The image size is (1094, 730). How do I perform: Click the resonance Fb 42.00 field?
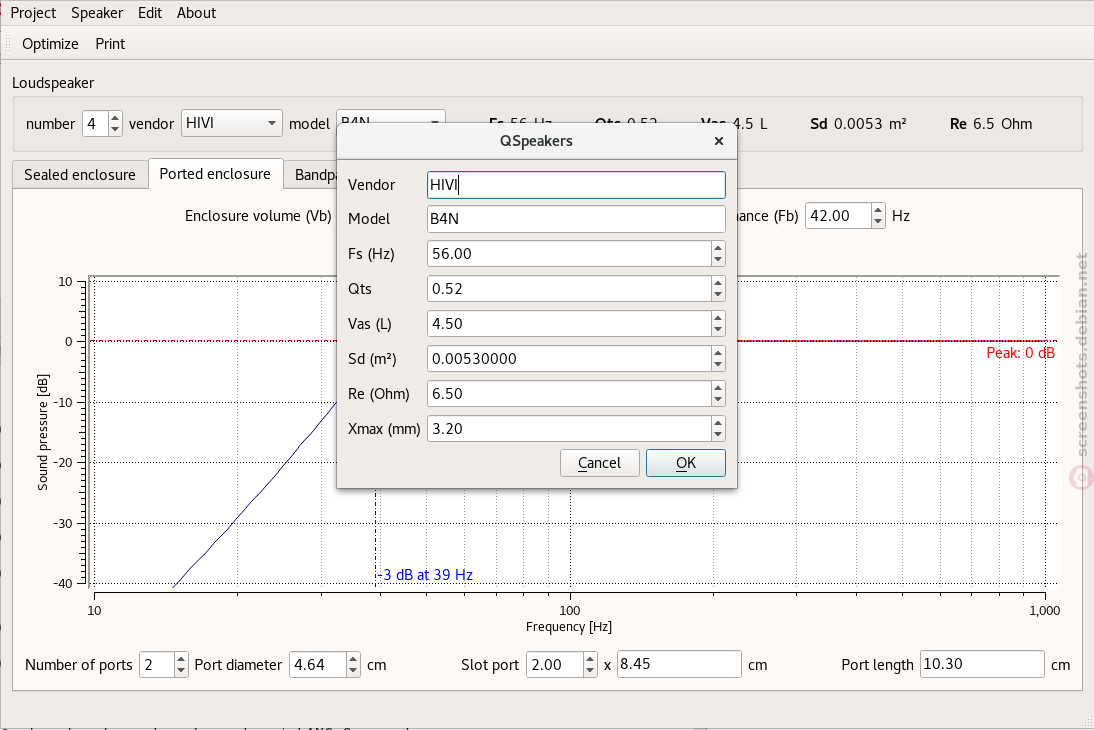pyautogui.click(x=838, y=216)
